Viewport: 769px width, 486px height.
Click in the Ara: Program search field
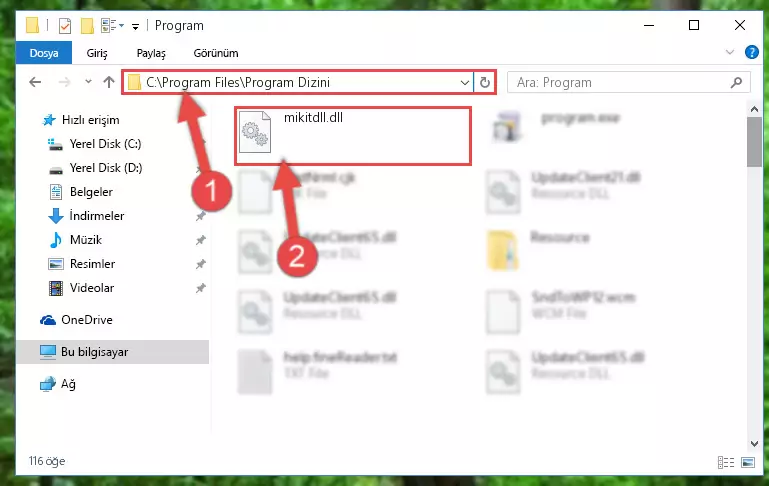tap(618, 82)
